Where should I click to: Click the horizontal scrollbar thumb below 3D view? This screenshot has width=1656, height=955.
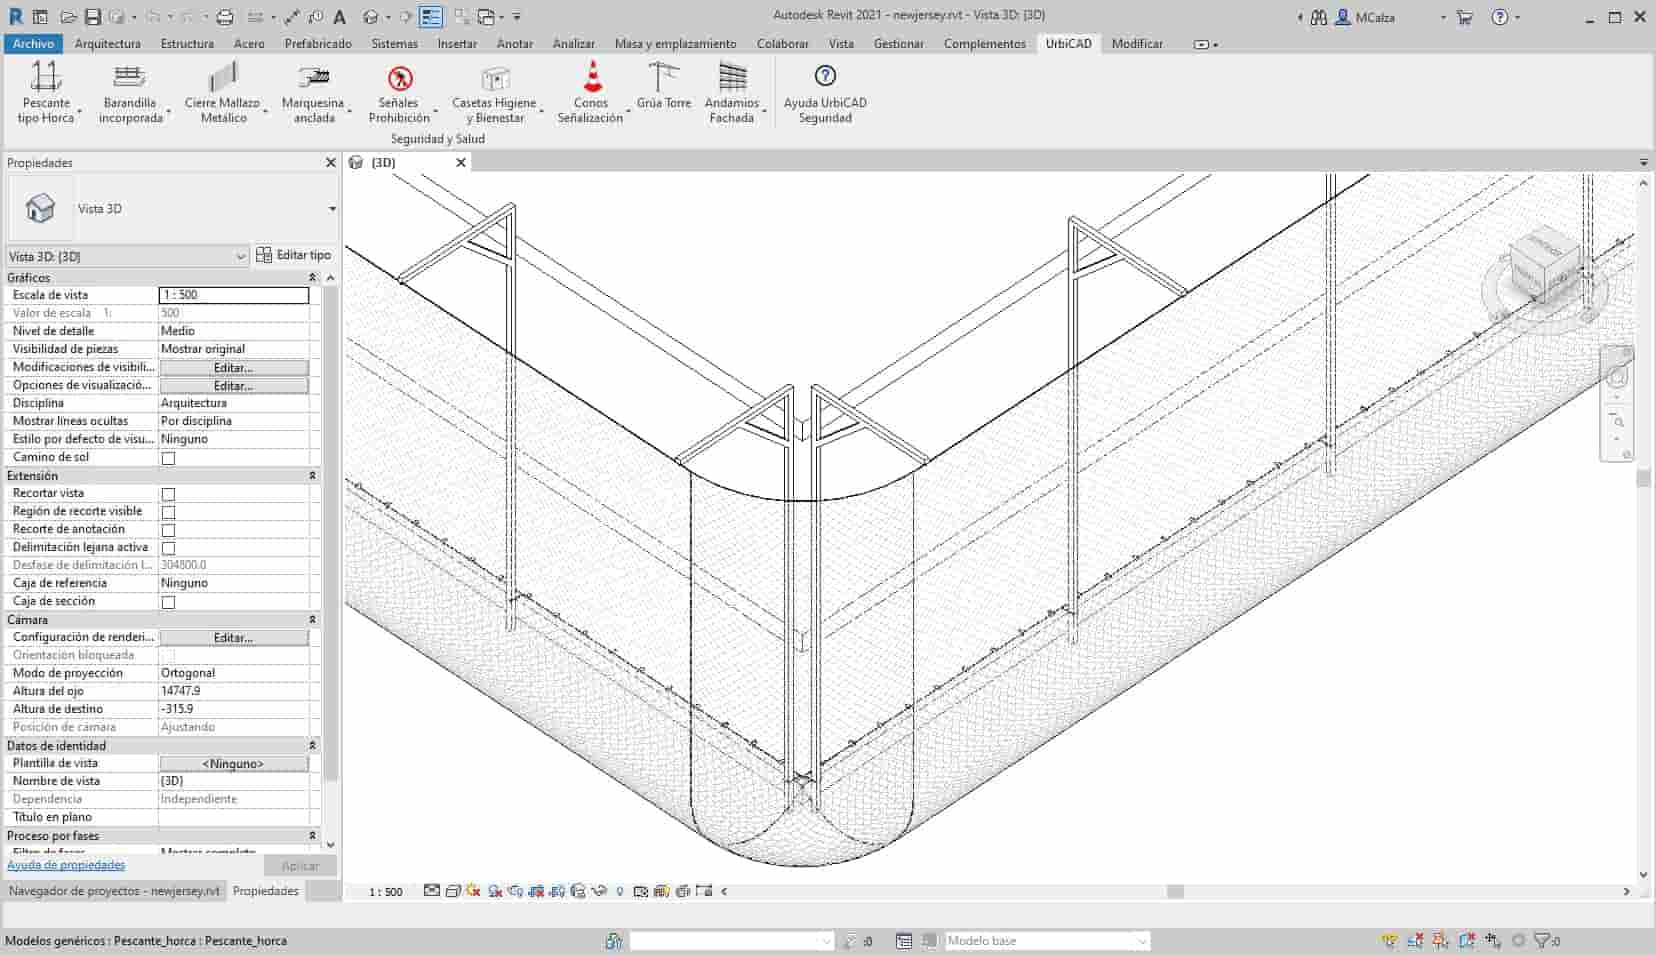pos(1175,891)
